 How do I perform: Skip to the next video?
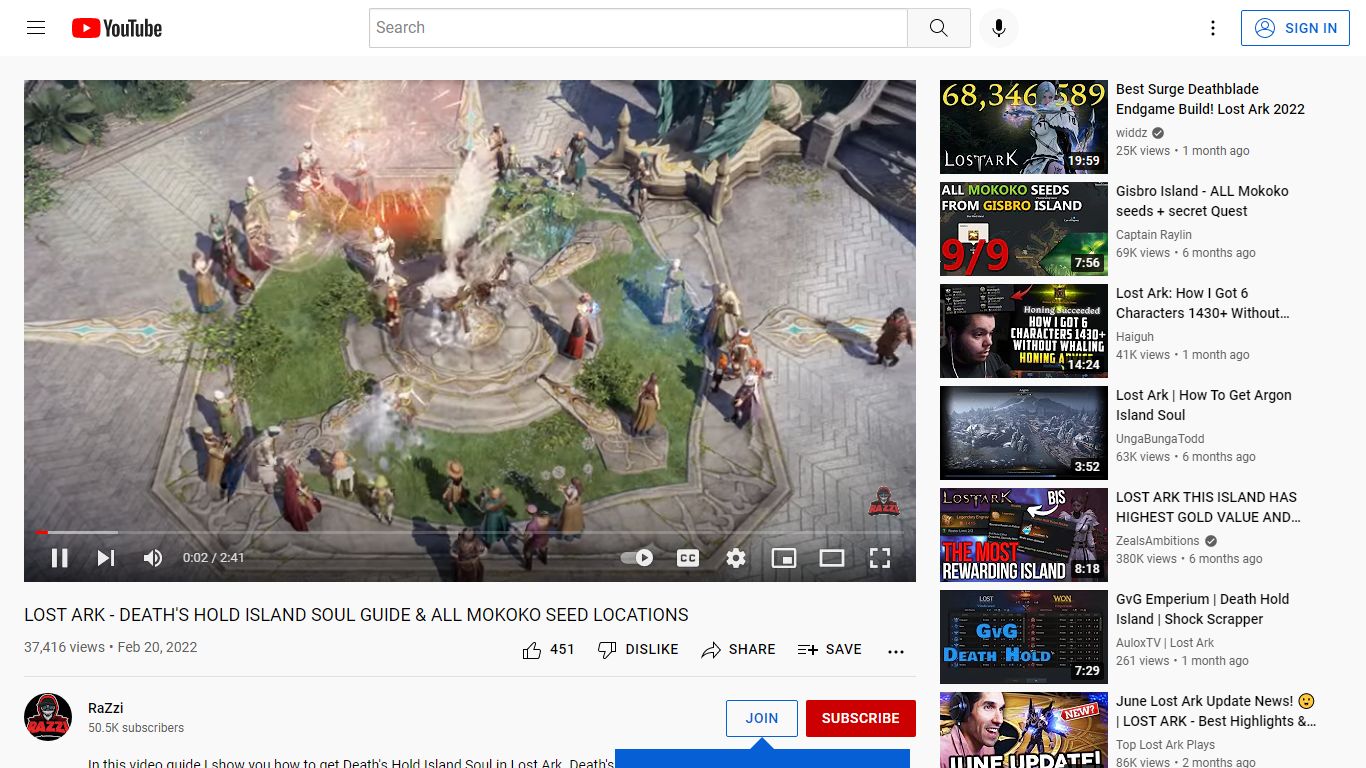coord(106,558)
